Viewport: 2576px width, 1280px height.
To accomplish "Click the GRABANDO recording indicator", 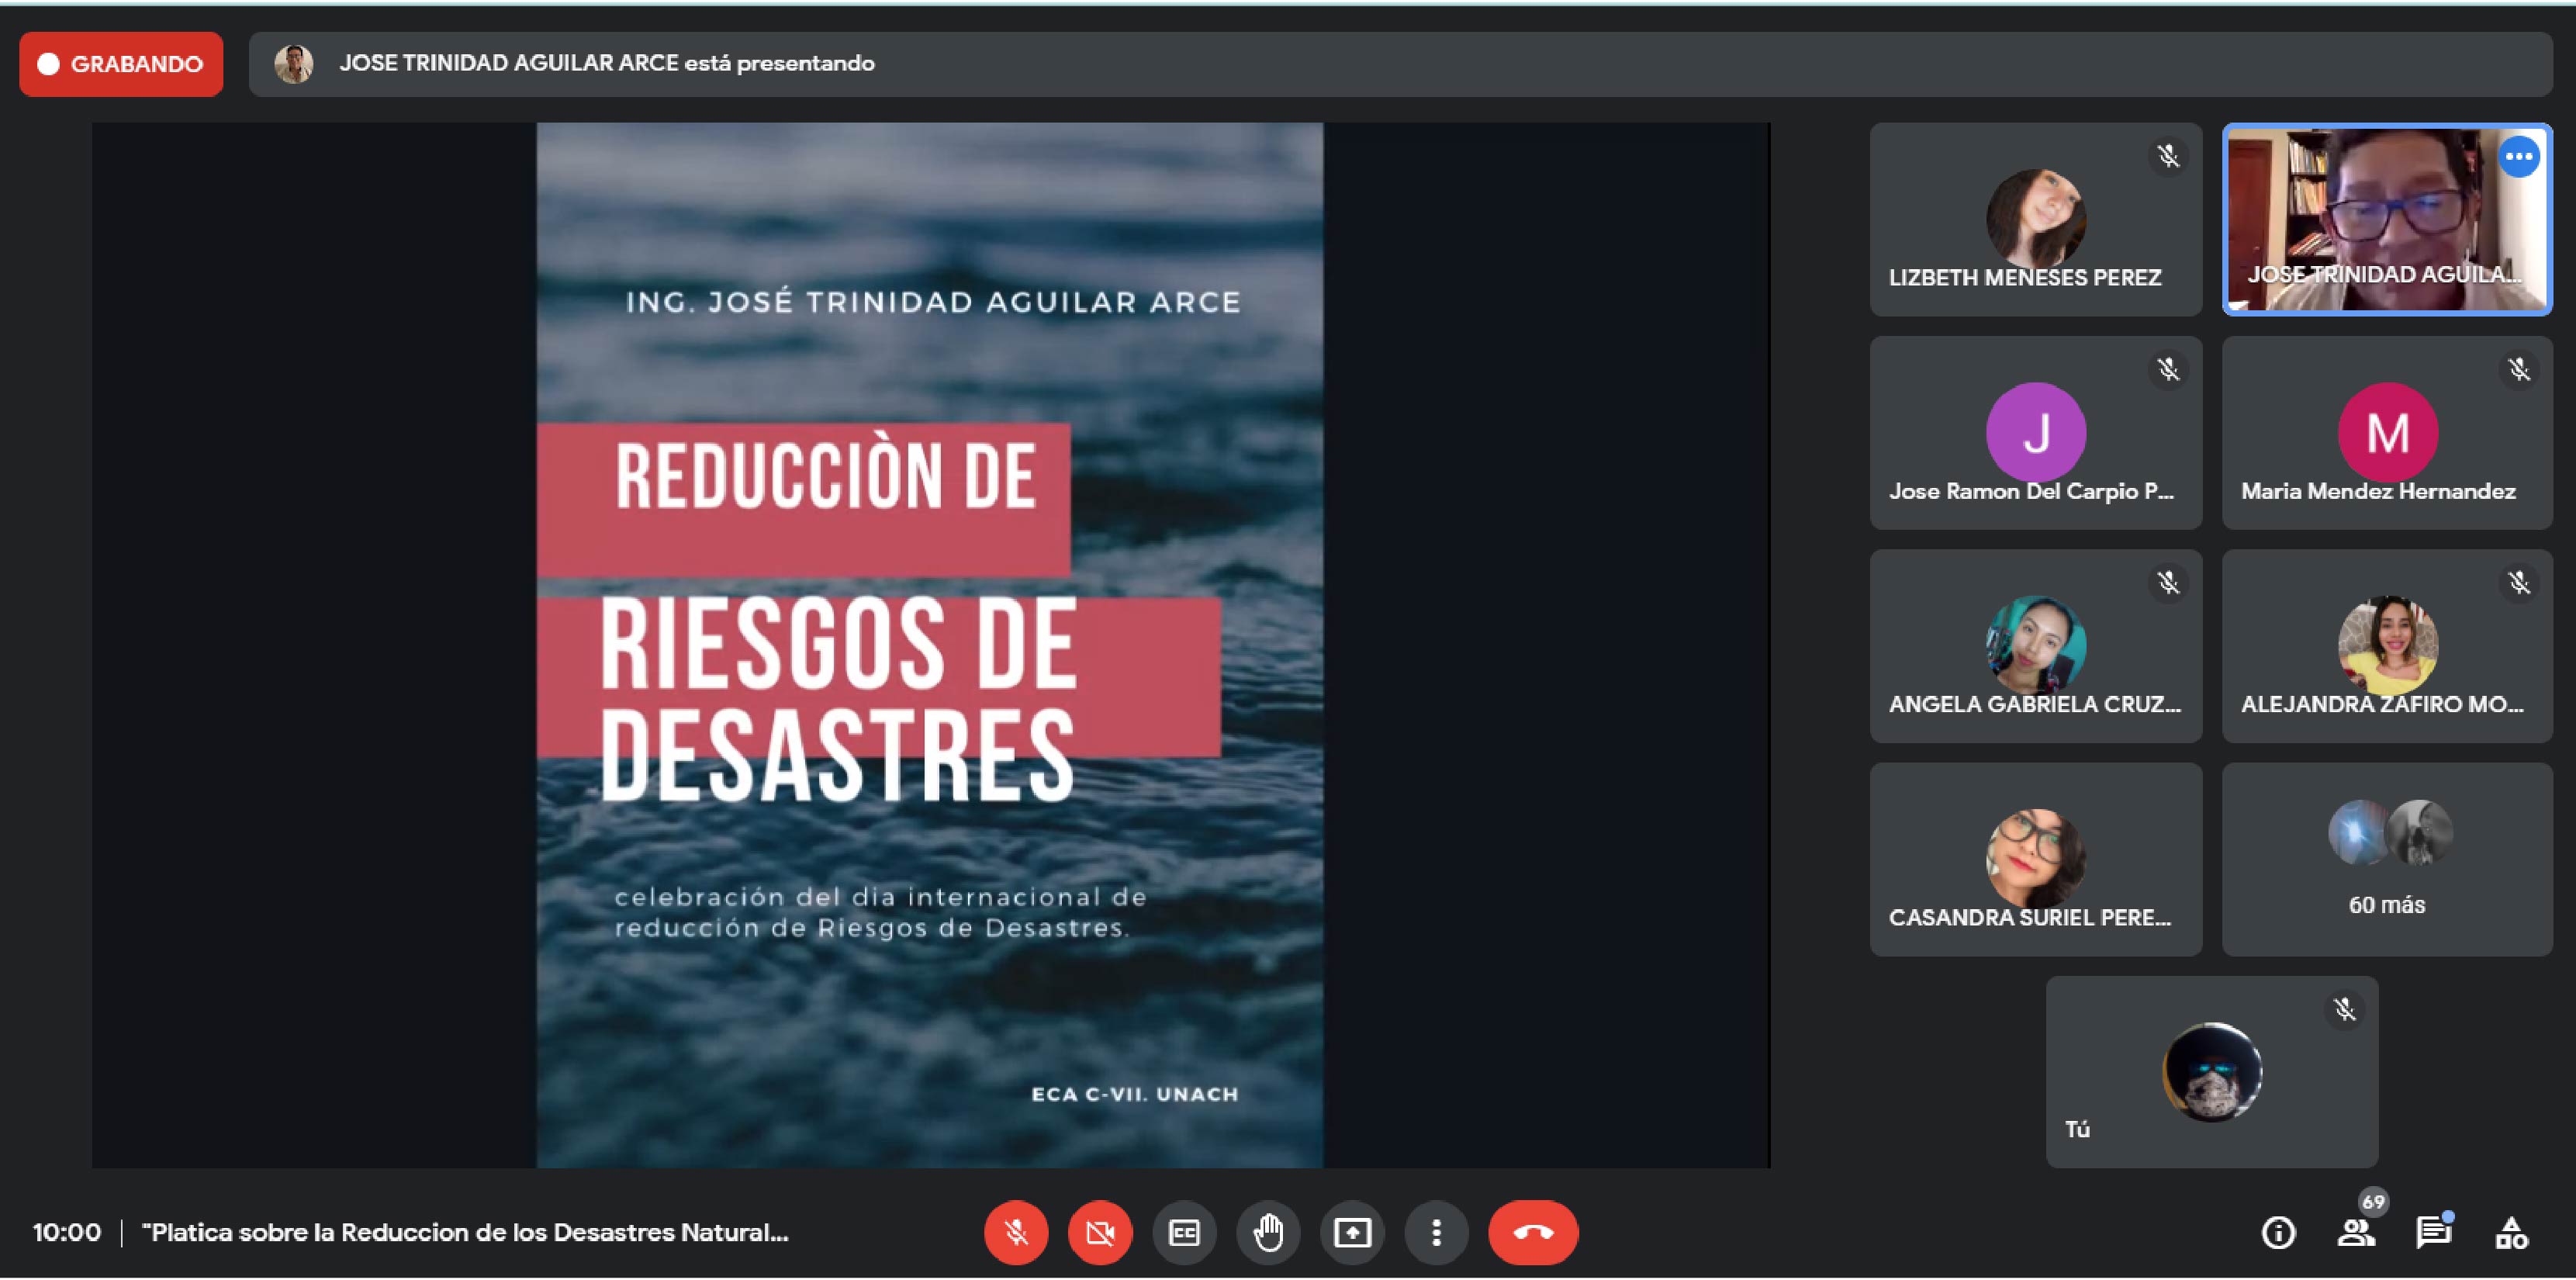I will pos(121,64).
